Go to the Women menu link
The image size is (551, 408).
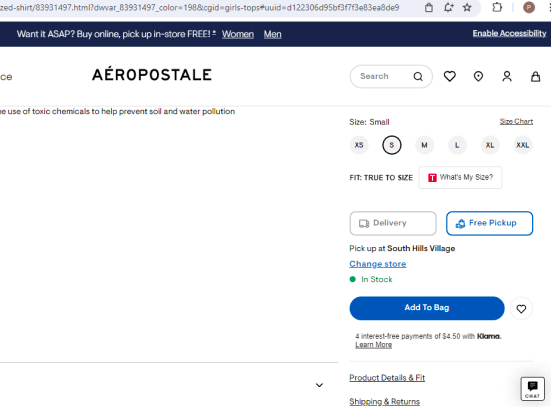point(238,34)
